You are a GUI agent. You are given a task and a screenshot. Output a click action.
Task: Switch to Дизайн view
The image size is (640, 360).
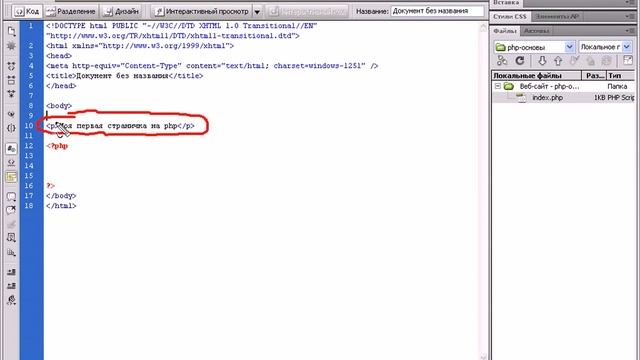click(121, 11)
